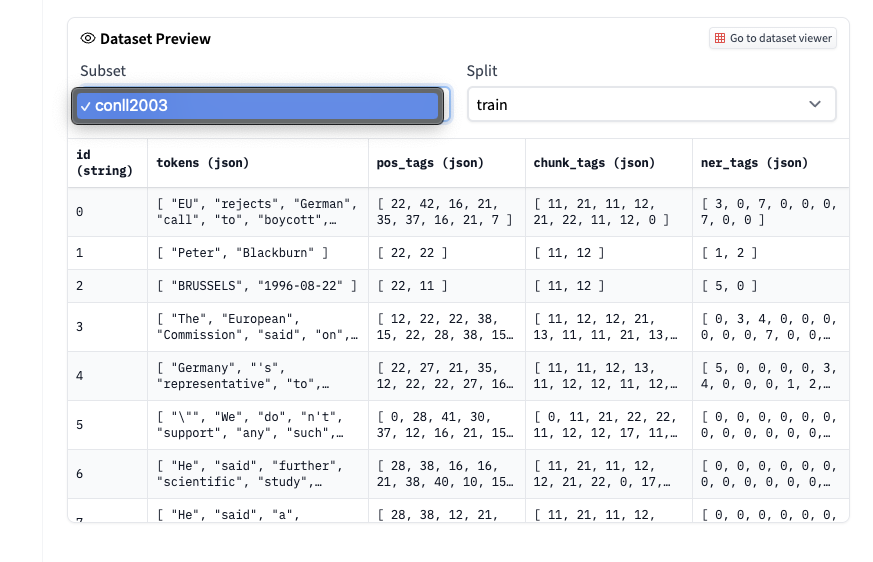Click the Split dropdown chevron arrow
This screenshot has width=873, height=562.
click(x=815, y=104)
